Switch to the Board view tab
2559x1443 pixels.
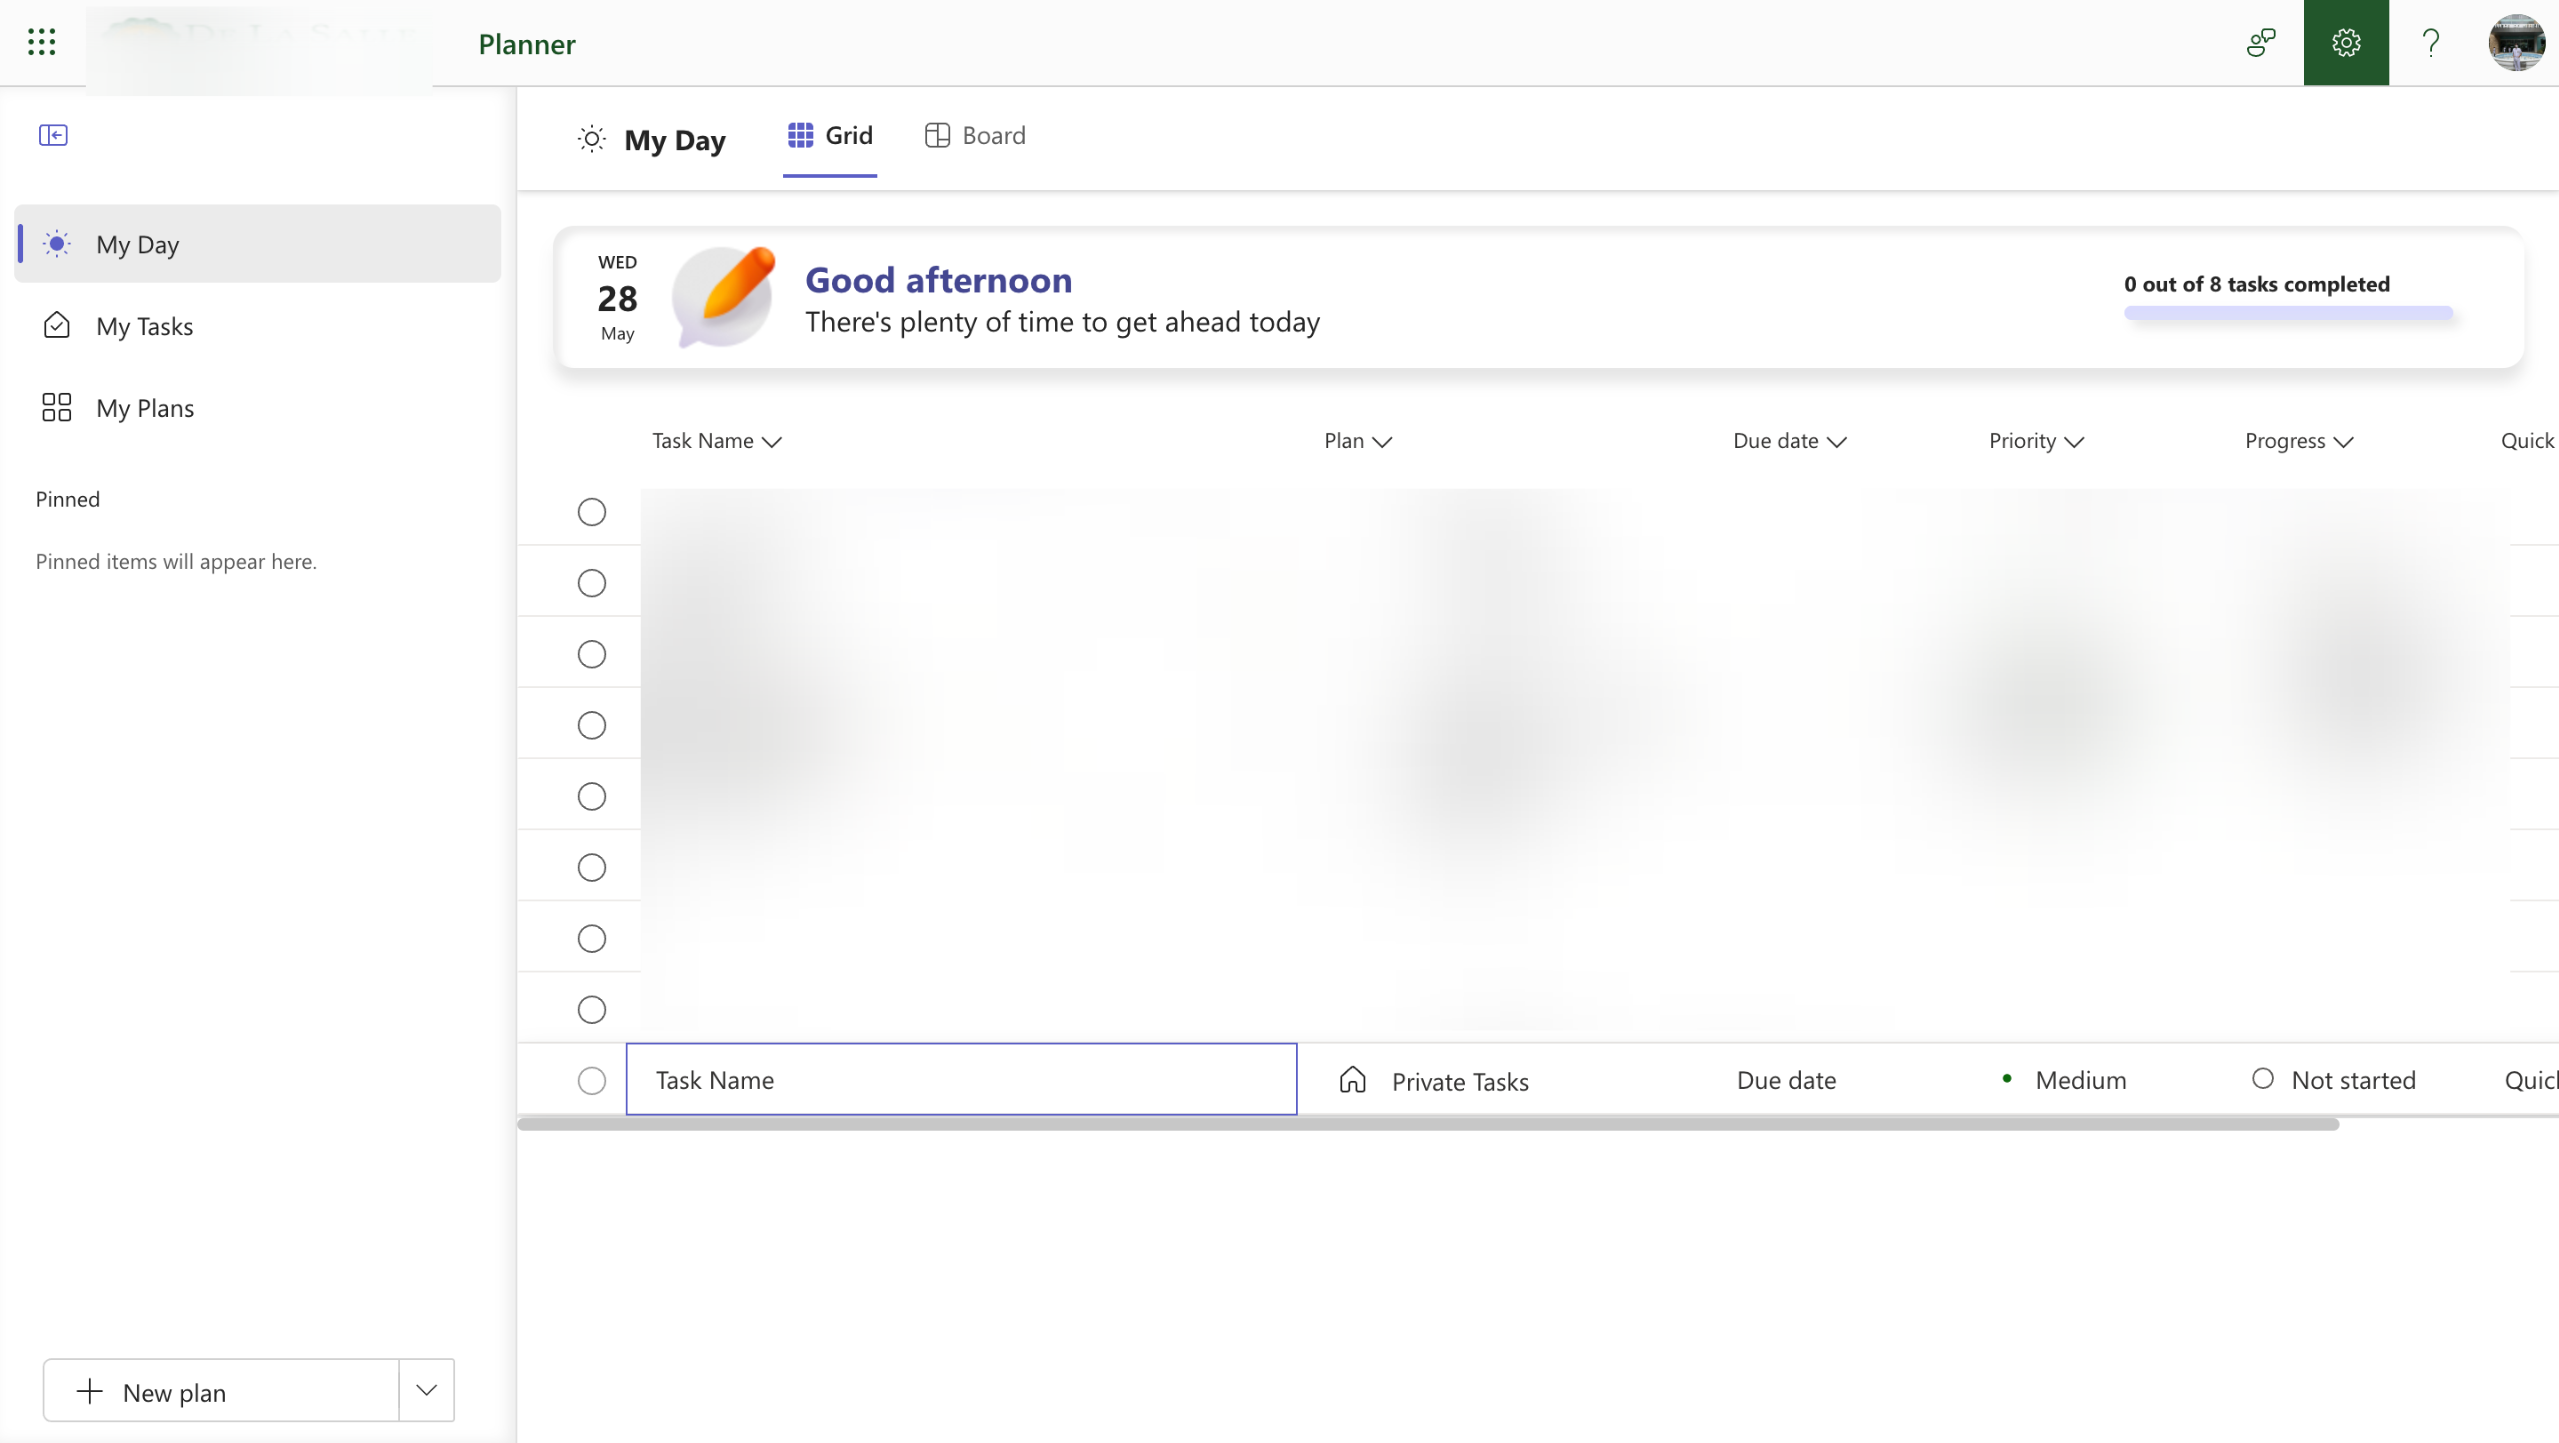pyautogui.click(x=975, y=136)
